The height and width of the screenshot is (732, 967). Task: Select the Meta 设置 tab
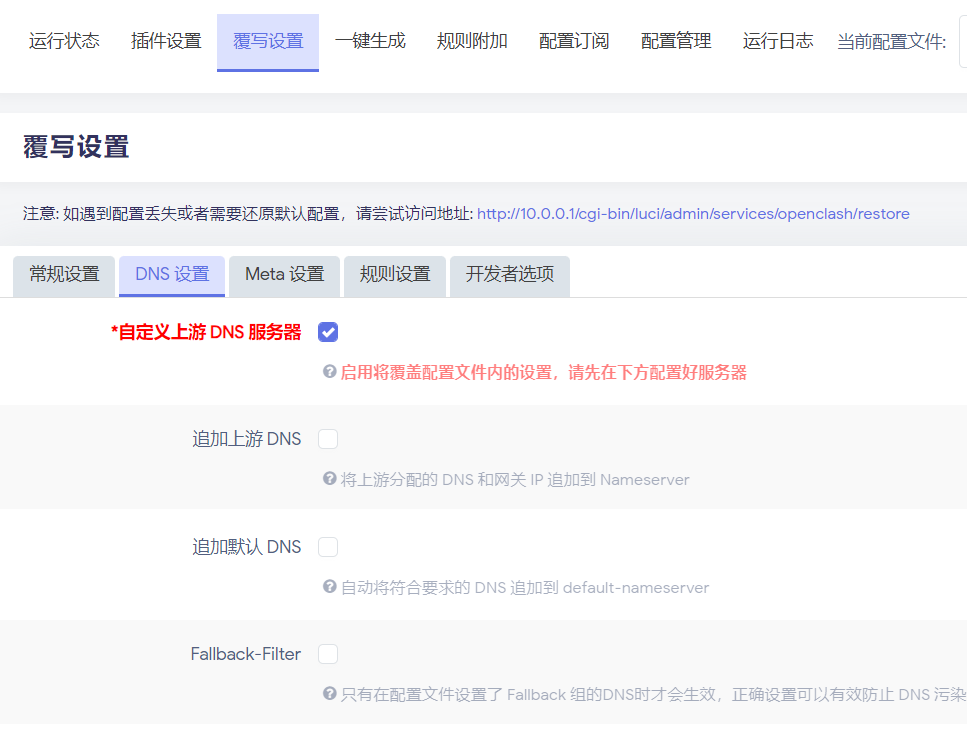(285, 275)
